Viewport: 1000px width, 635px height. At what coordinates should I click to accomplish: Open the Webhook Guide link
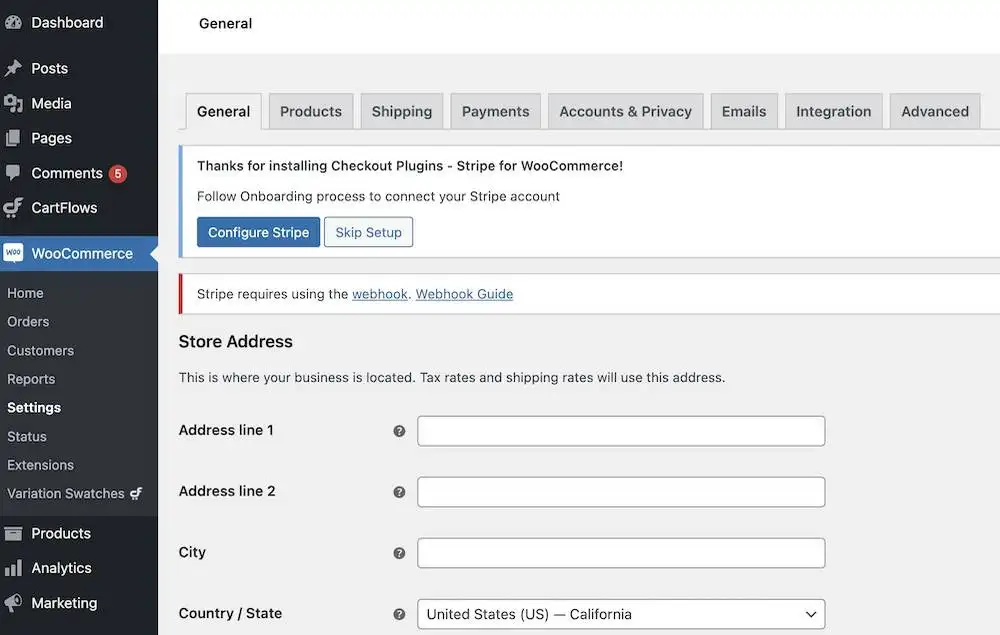(464, 294)
